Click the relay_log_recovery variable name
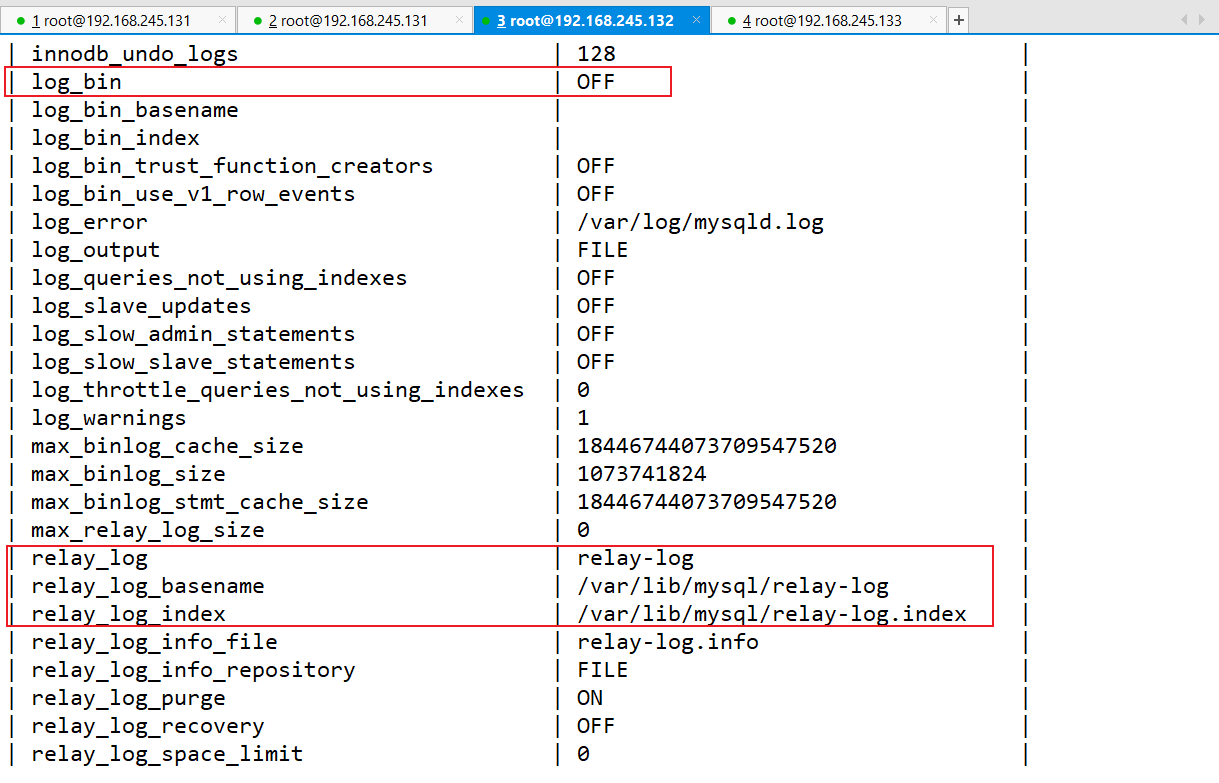Viewport: 1219px width, 783px height. 147,726
